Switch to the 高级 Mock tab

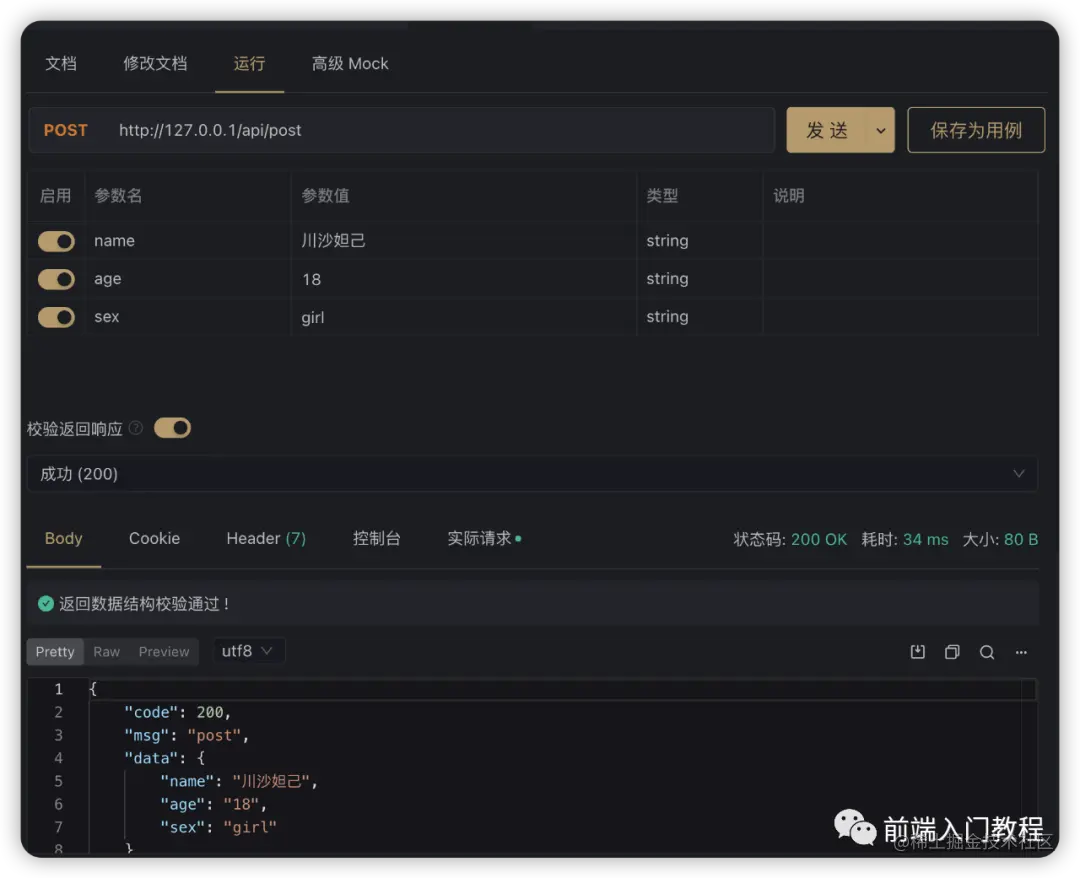coord(350,63)
